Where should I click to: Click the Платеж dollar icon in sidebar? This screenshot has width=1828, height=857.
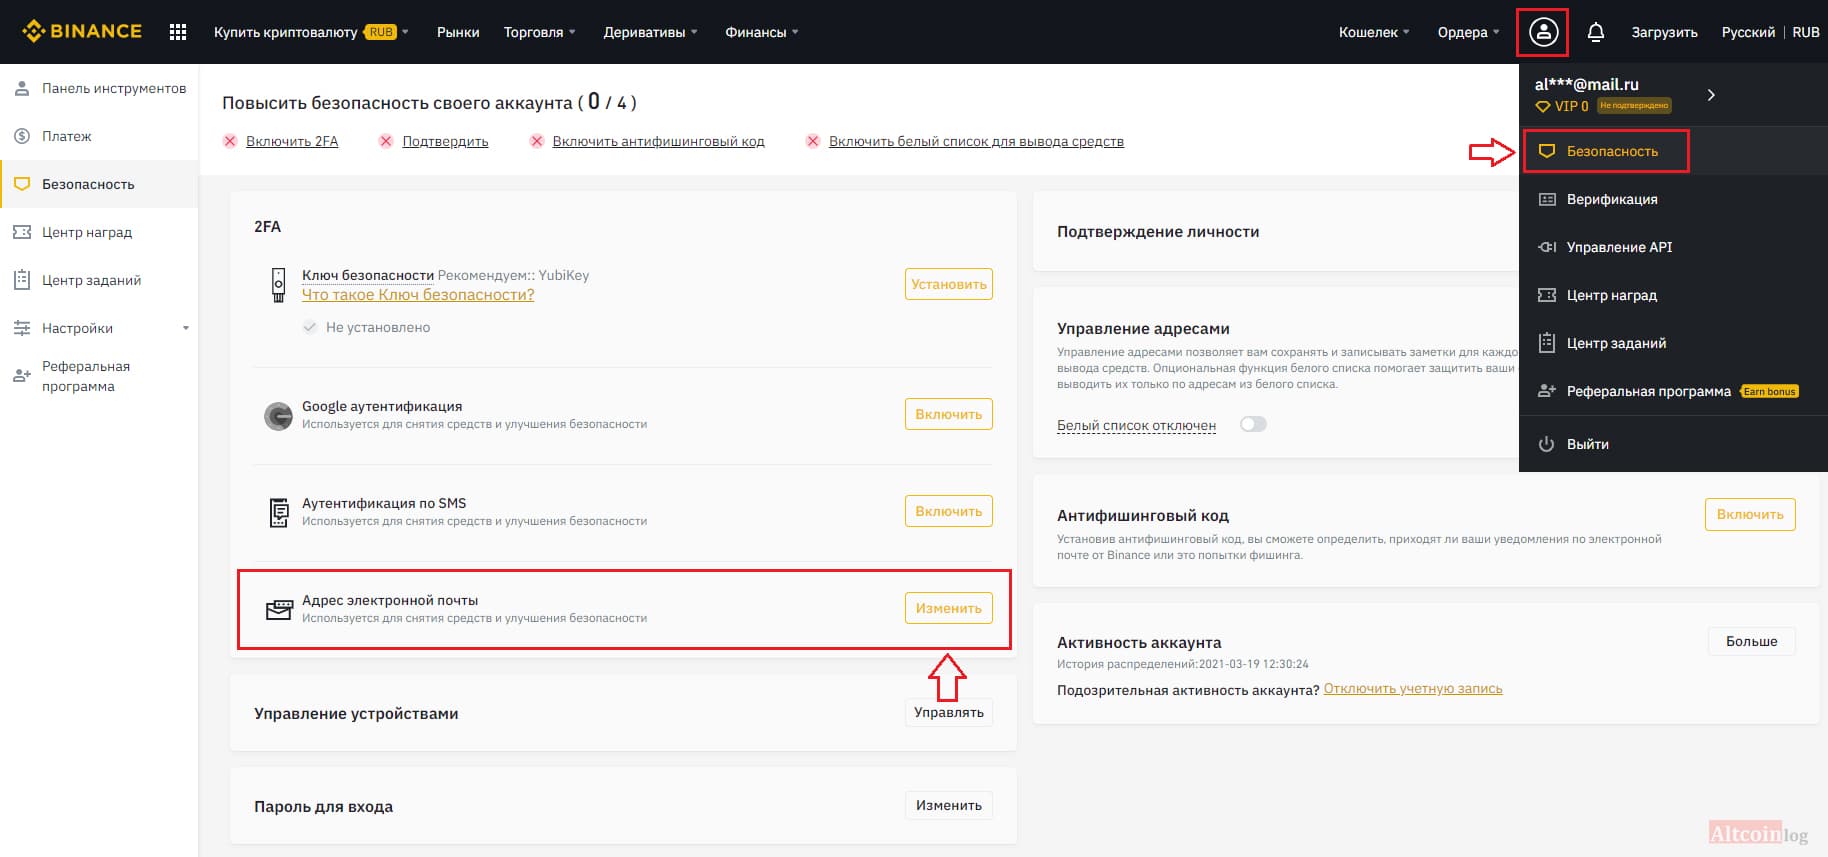[22, 136]
